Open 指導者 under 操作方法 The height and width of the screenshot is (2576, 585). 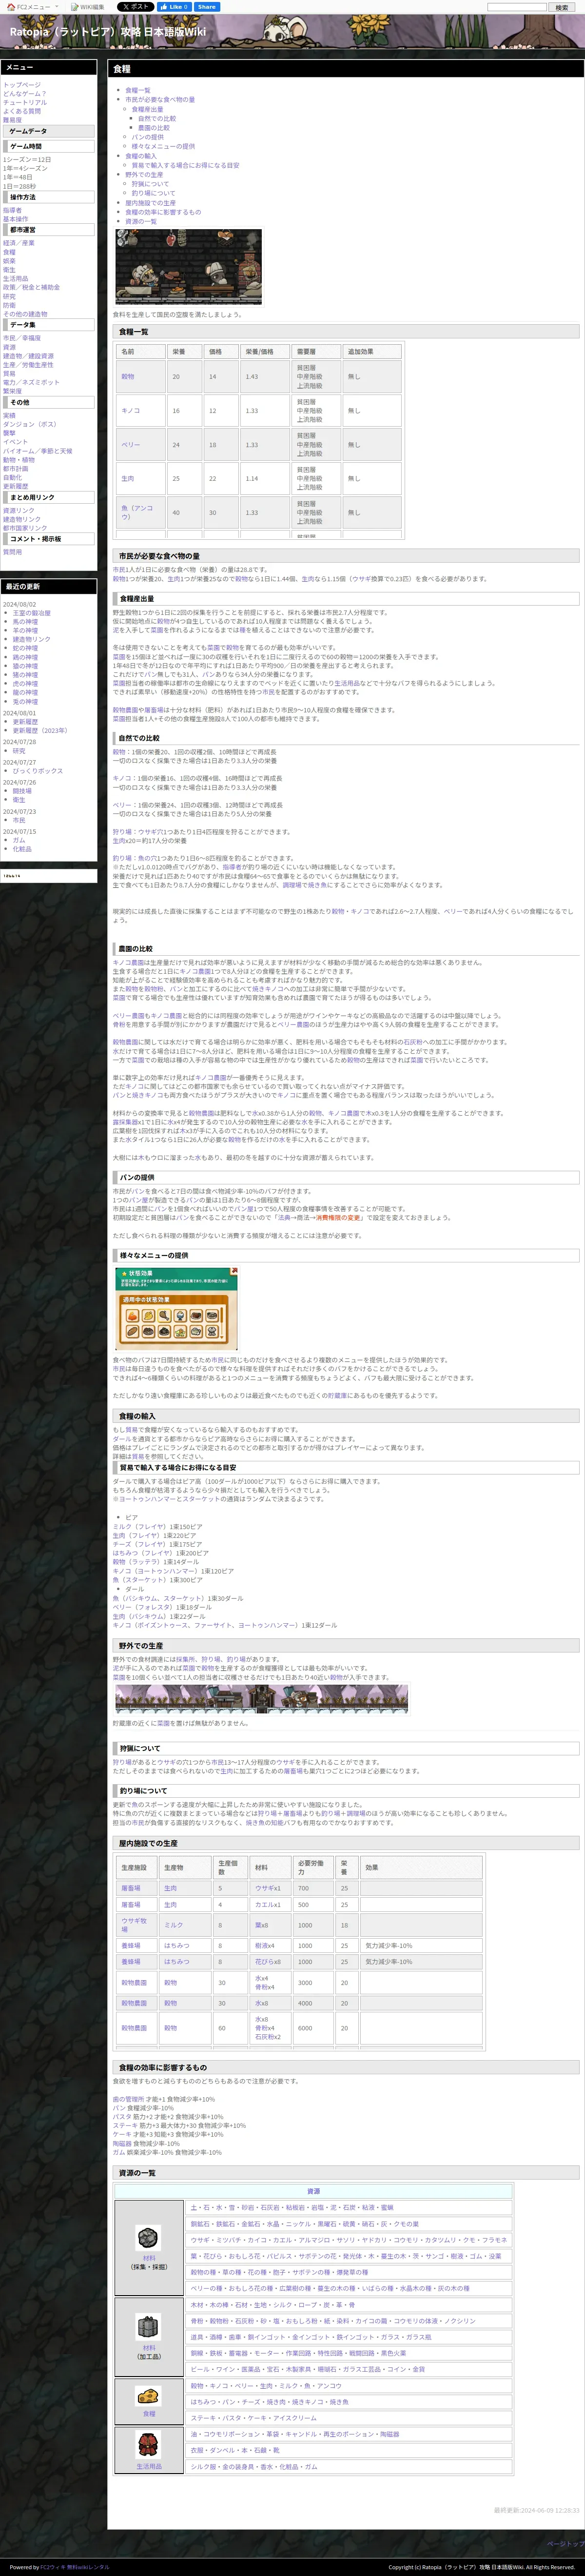pyautogui.click(x=12, y=211)
